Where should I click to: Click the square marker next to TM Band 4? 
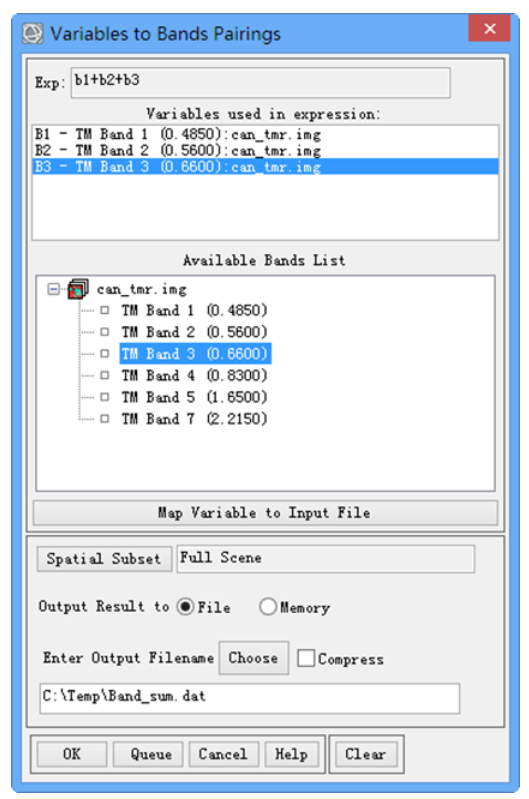[104, 375]
